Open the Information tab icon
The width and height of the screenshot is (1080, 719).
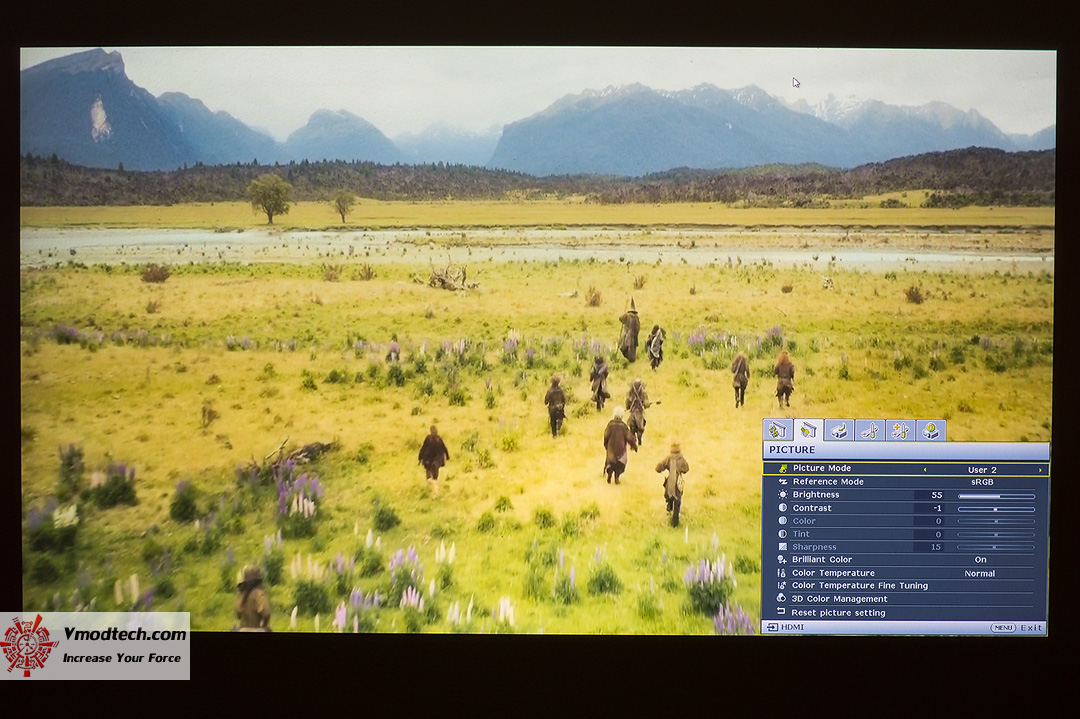[931, 430]
